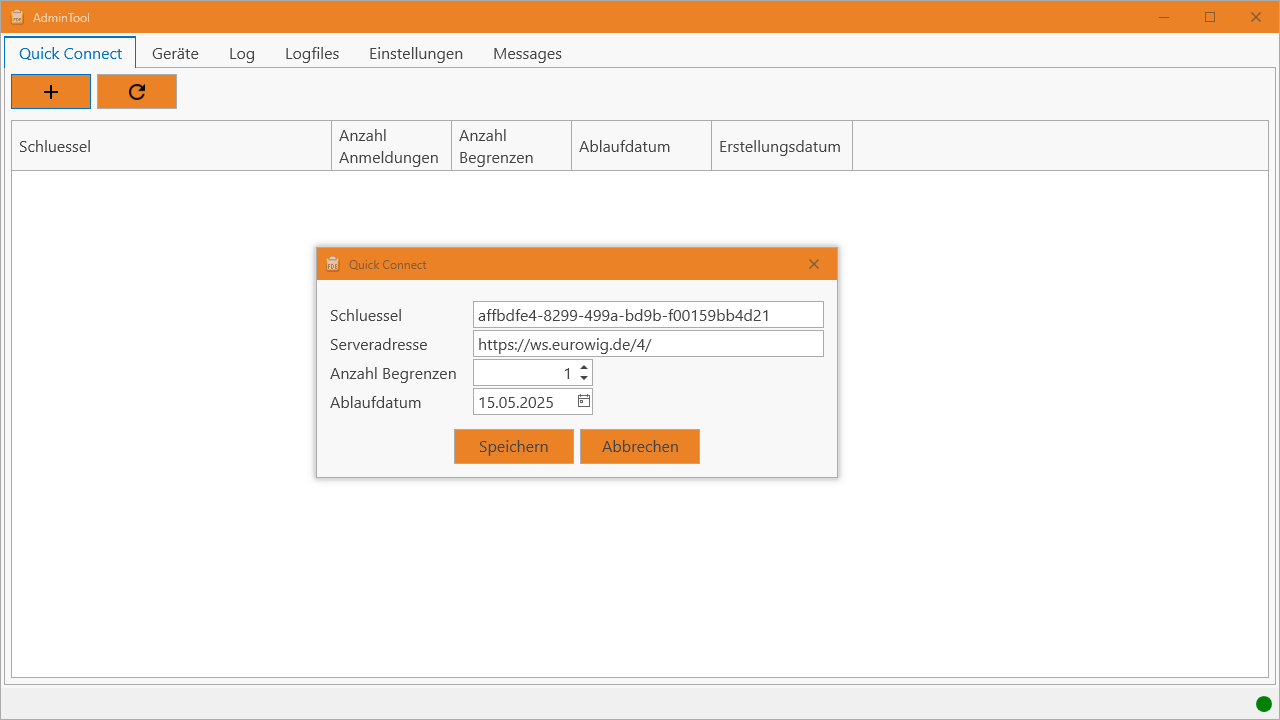The height and width of the screenshot is (720, 1280).
Task: Go to the Logfiles tab
Action: point(312,54)
